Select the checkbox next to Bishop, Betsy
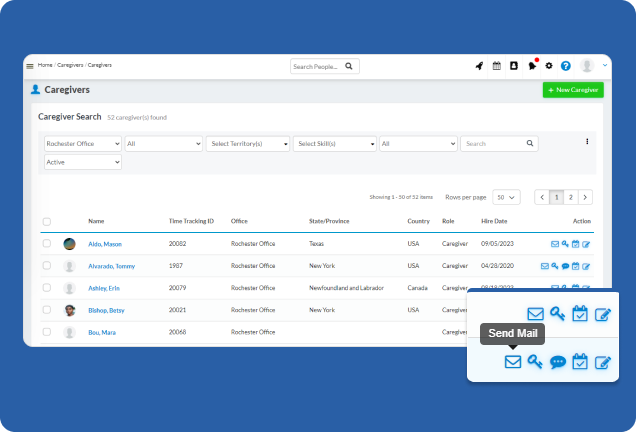Viewport: 636px width, 432px height. click(47, 310)
